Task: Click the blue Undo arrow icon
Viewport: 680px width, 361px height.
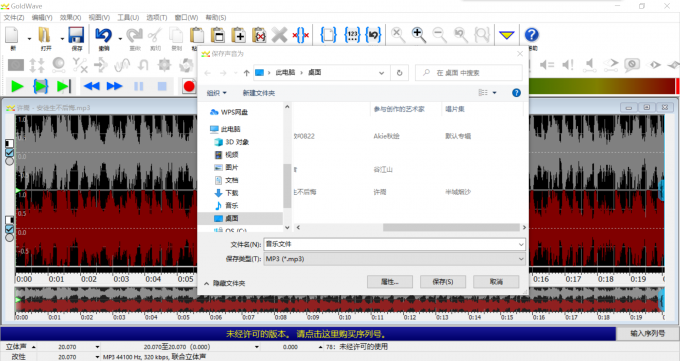Action: 104,35
